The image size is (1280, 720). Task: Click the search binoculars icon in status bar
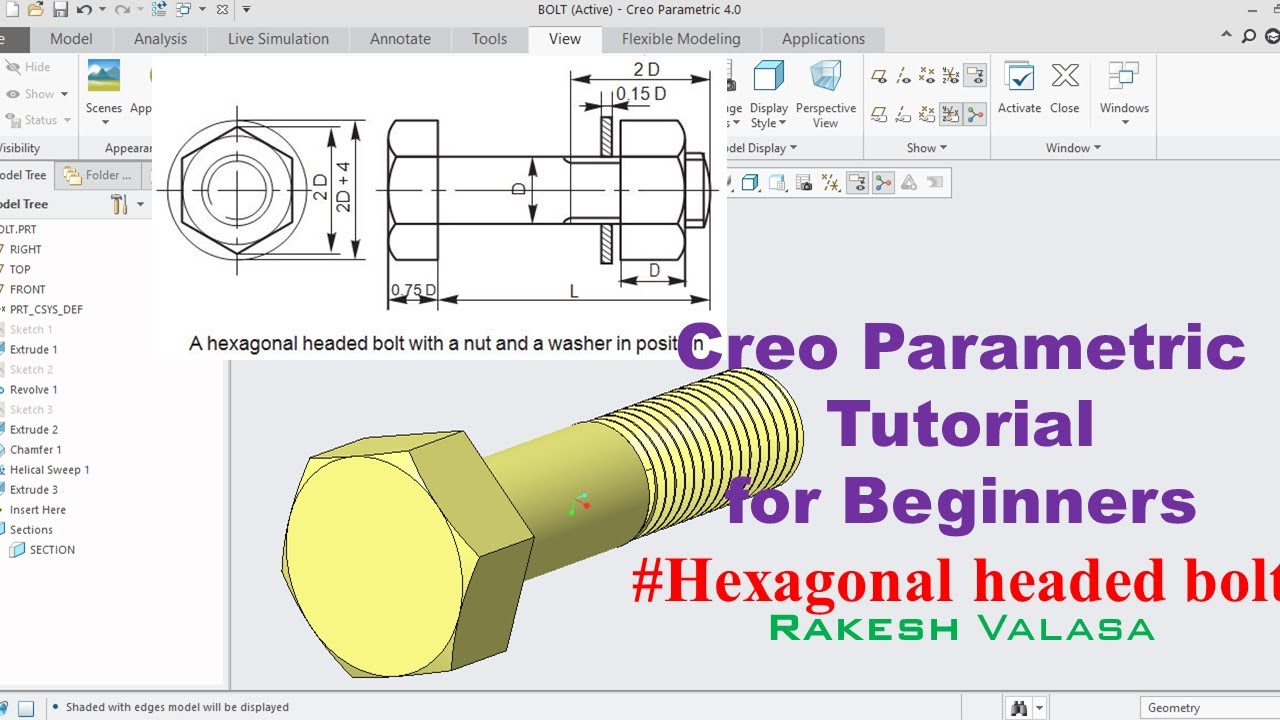point(1019,708)
